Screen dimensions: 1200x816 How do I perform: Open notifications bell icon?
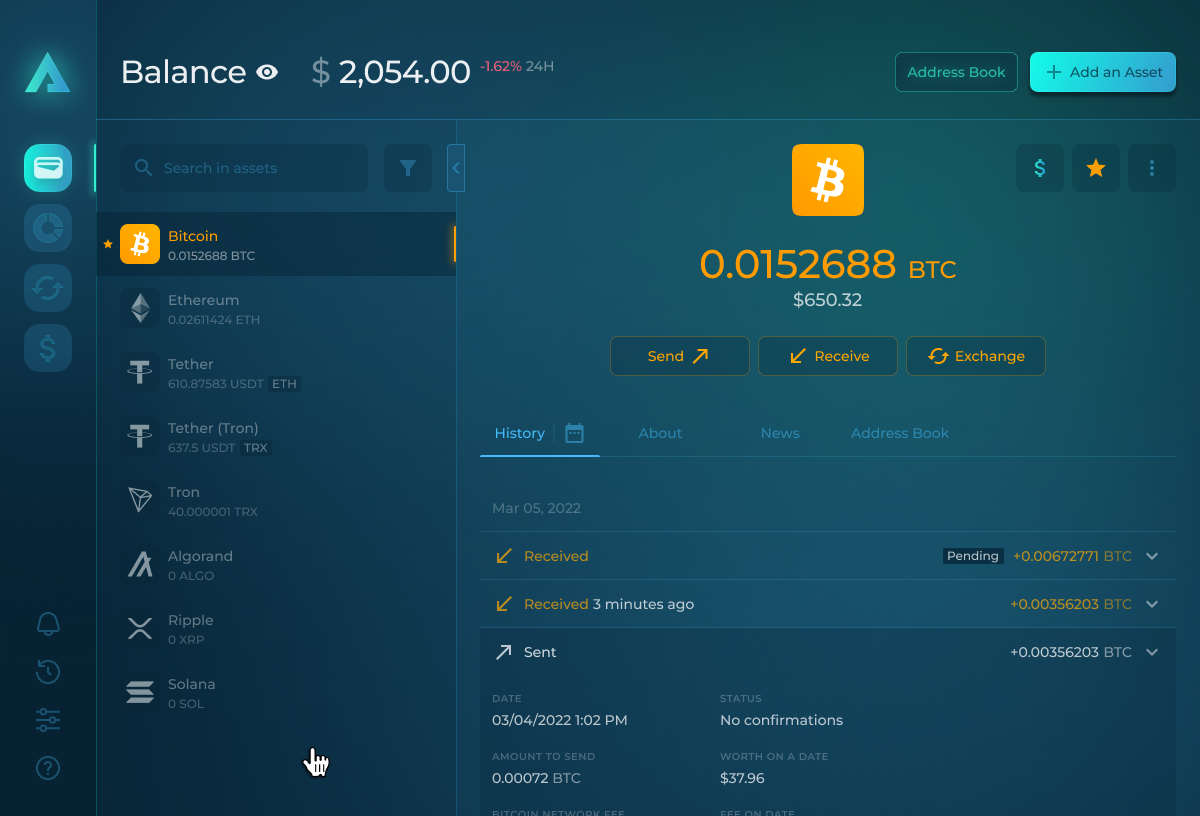click(48, 624)
